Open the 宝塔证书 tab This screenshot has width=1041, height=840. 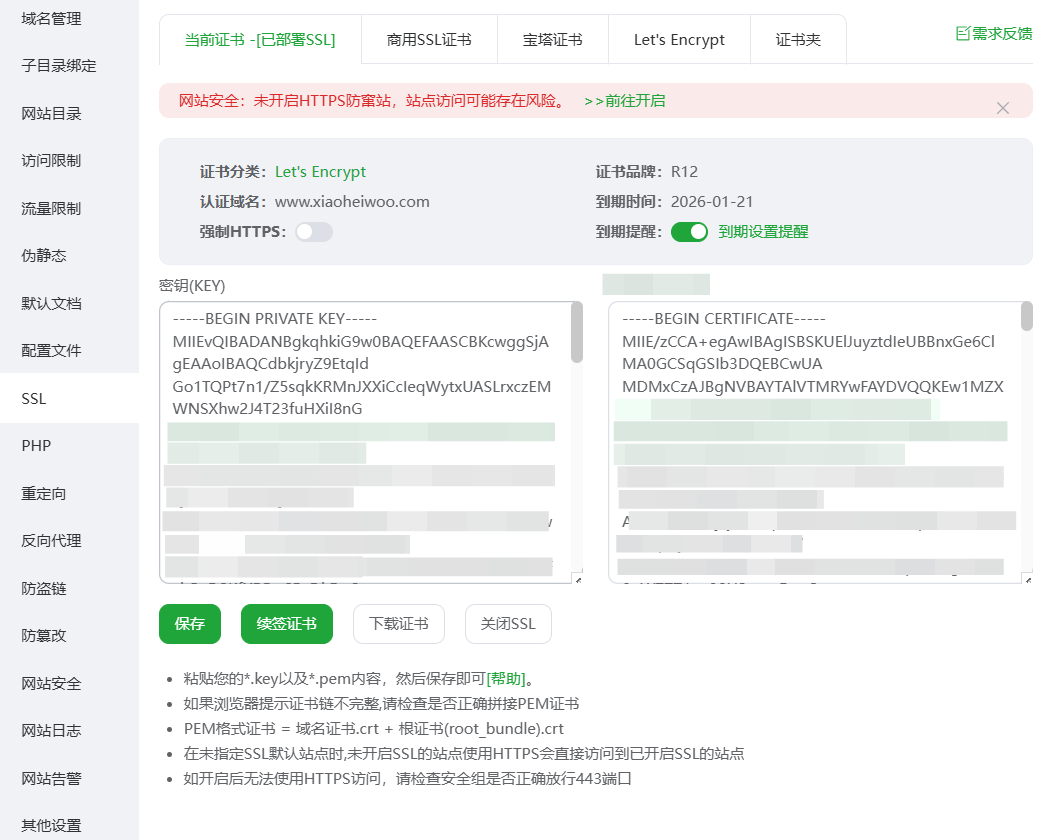coord(553,39)
